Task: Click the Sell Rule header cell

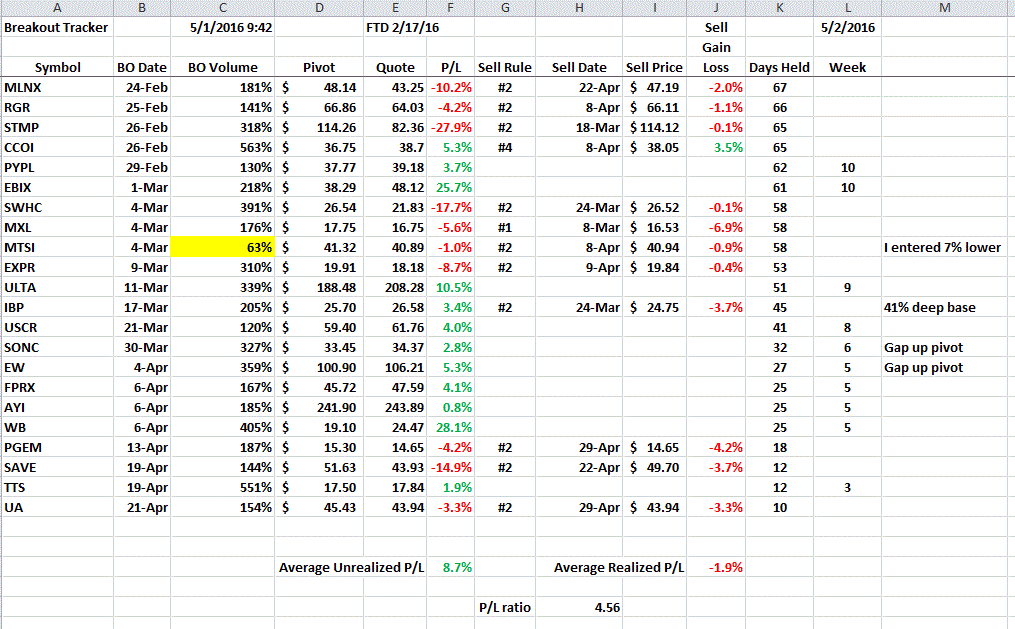Action: (505, 68)
